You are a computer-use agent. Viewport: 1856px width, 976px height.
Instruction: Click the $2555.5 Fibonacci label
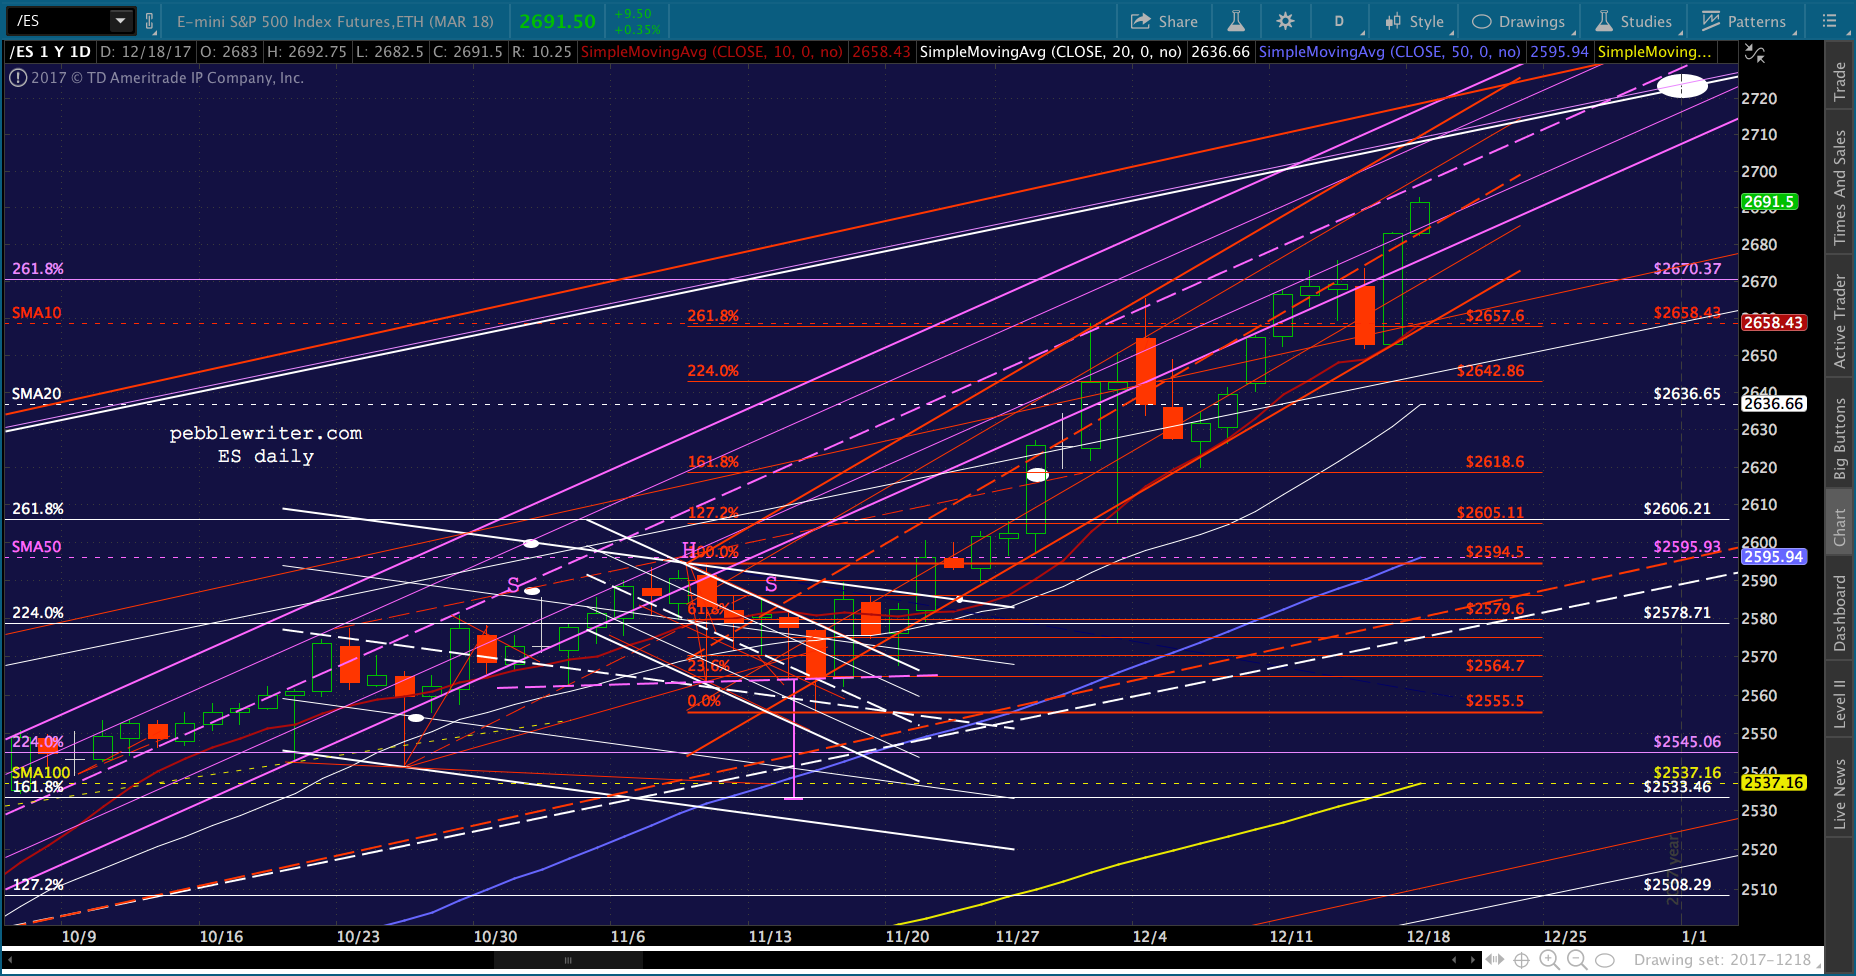pos(1495,701)
